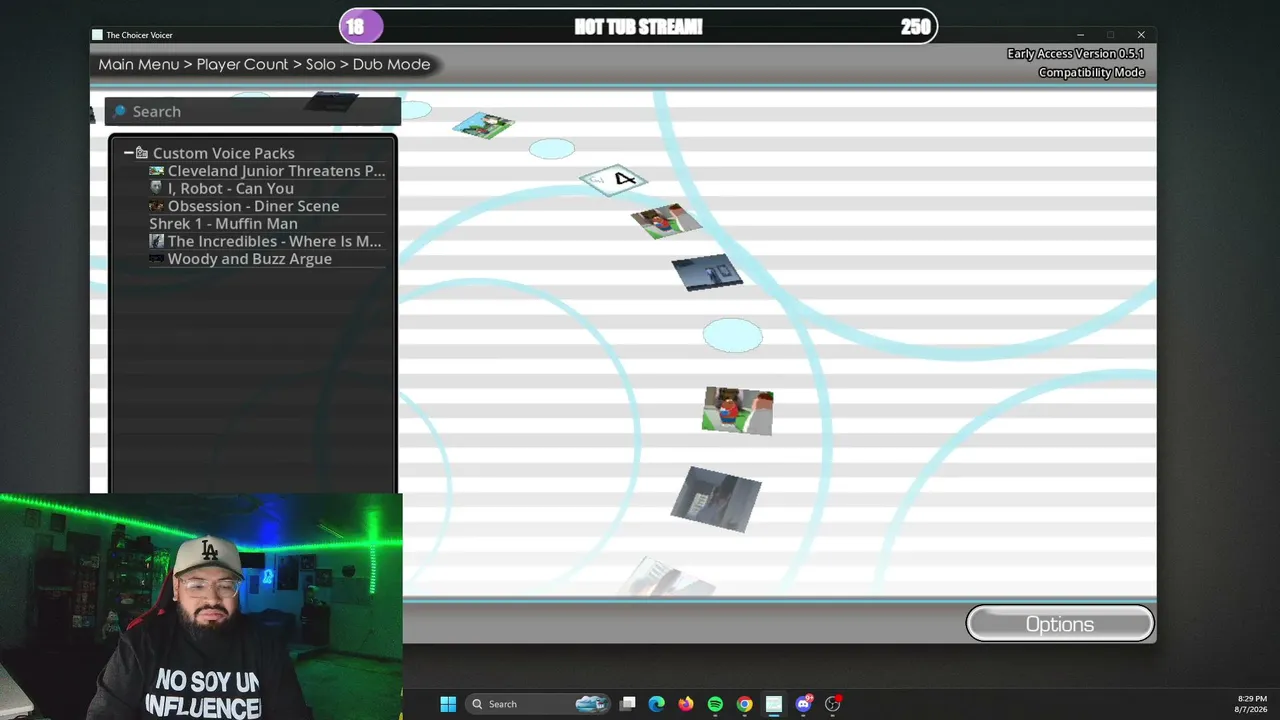
Task: Click the Early Access Version 0.5.1 text
Action: point(1075,54)
